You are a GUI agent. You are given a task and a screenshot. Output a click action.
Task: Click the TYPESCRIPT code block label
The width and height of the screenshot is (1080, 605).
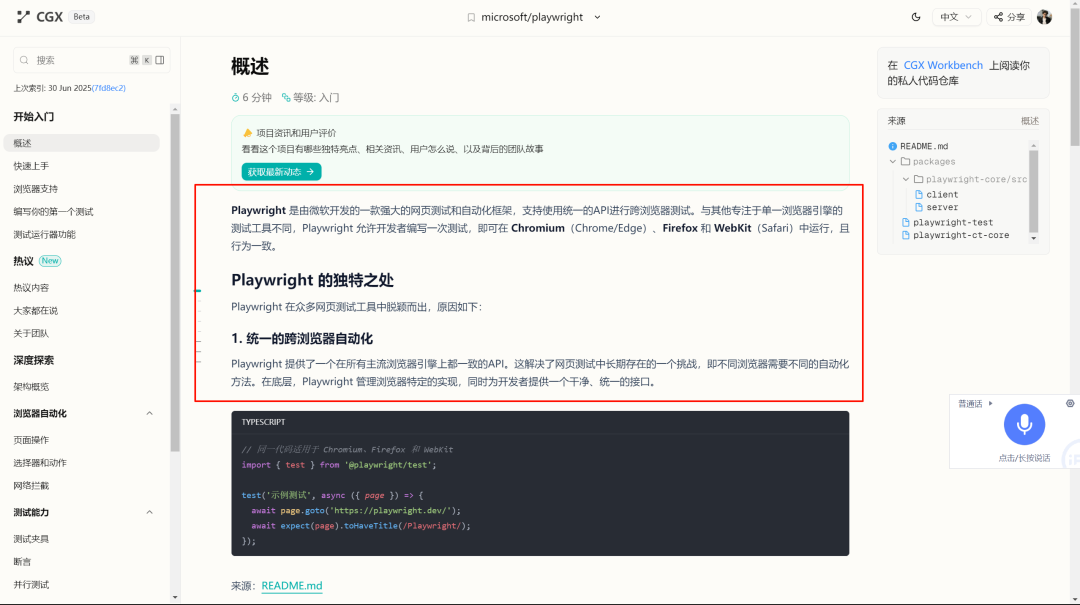tap(263, 422)
